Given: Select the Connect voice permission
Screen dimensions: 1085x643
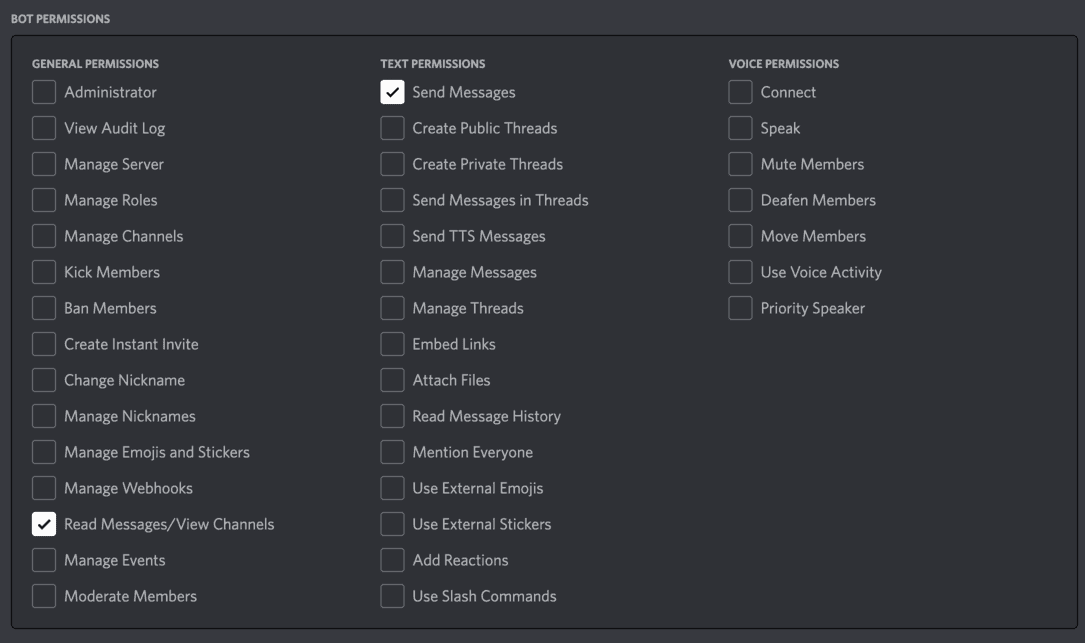Looking at the screenshot, I should click(740, 92).
